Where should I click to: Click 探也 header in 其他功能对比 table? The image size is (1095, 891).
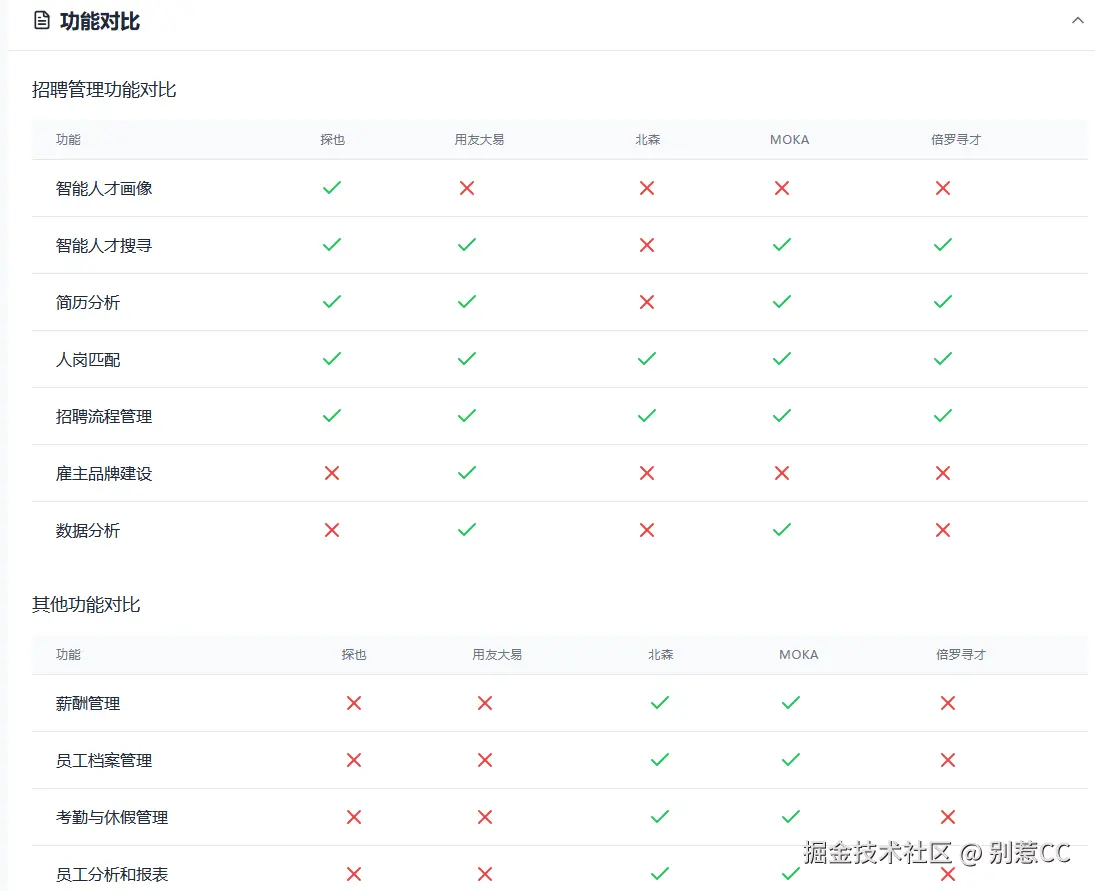[x=354, y=655]
